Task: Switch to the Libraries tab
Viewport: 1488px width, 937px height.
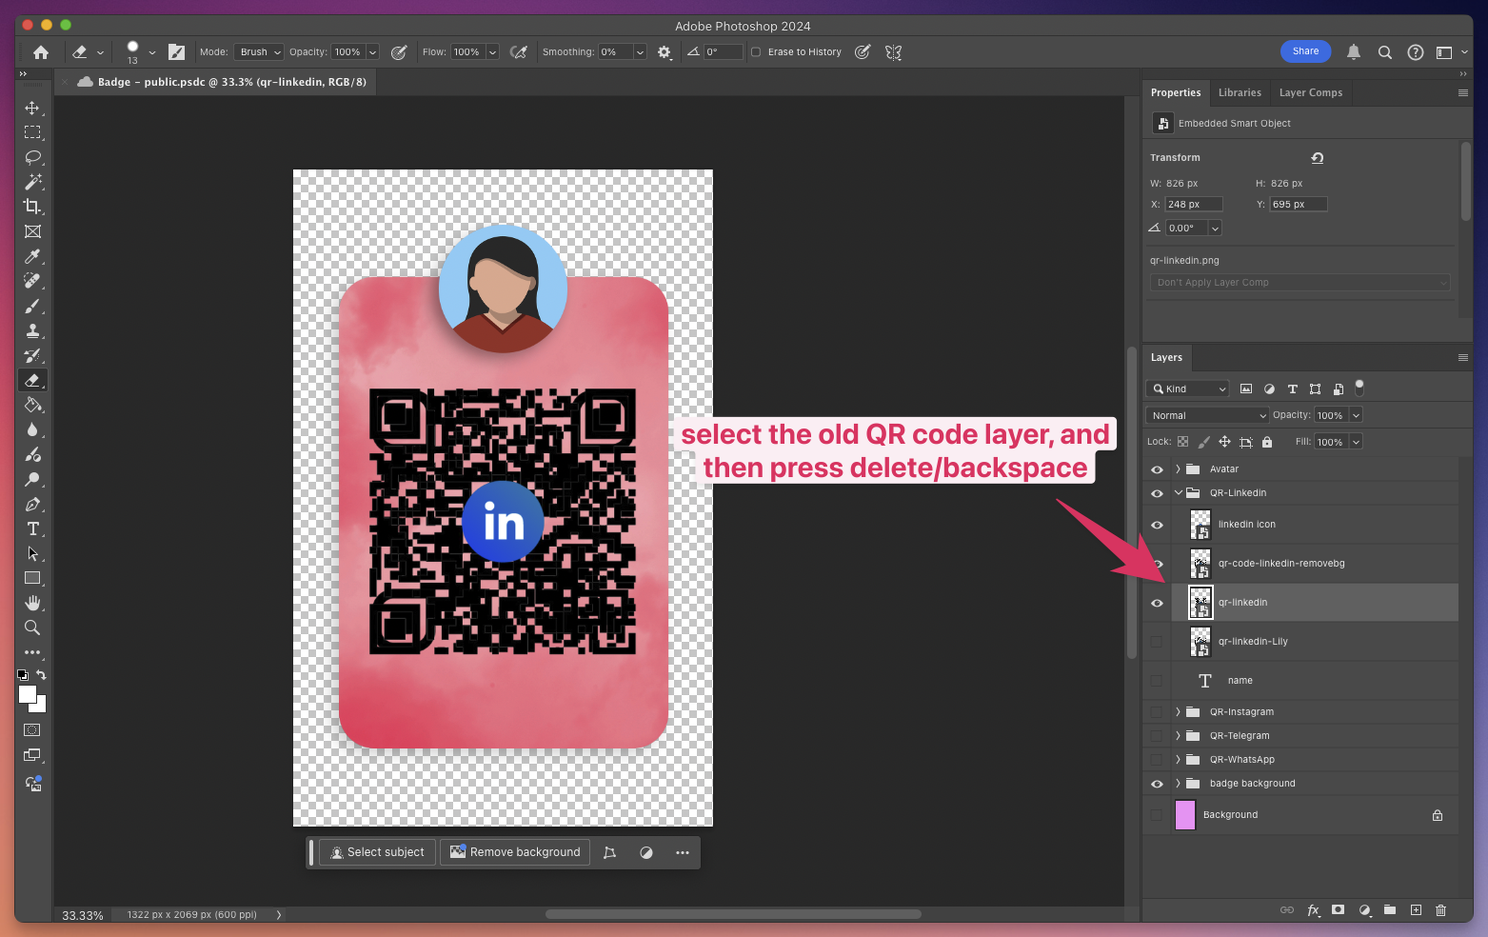Action: click(1239, 93)
